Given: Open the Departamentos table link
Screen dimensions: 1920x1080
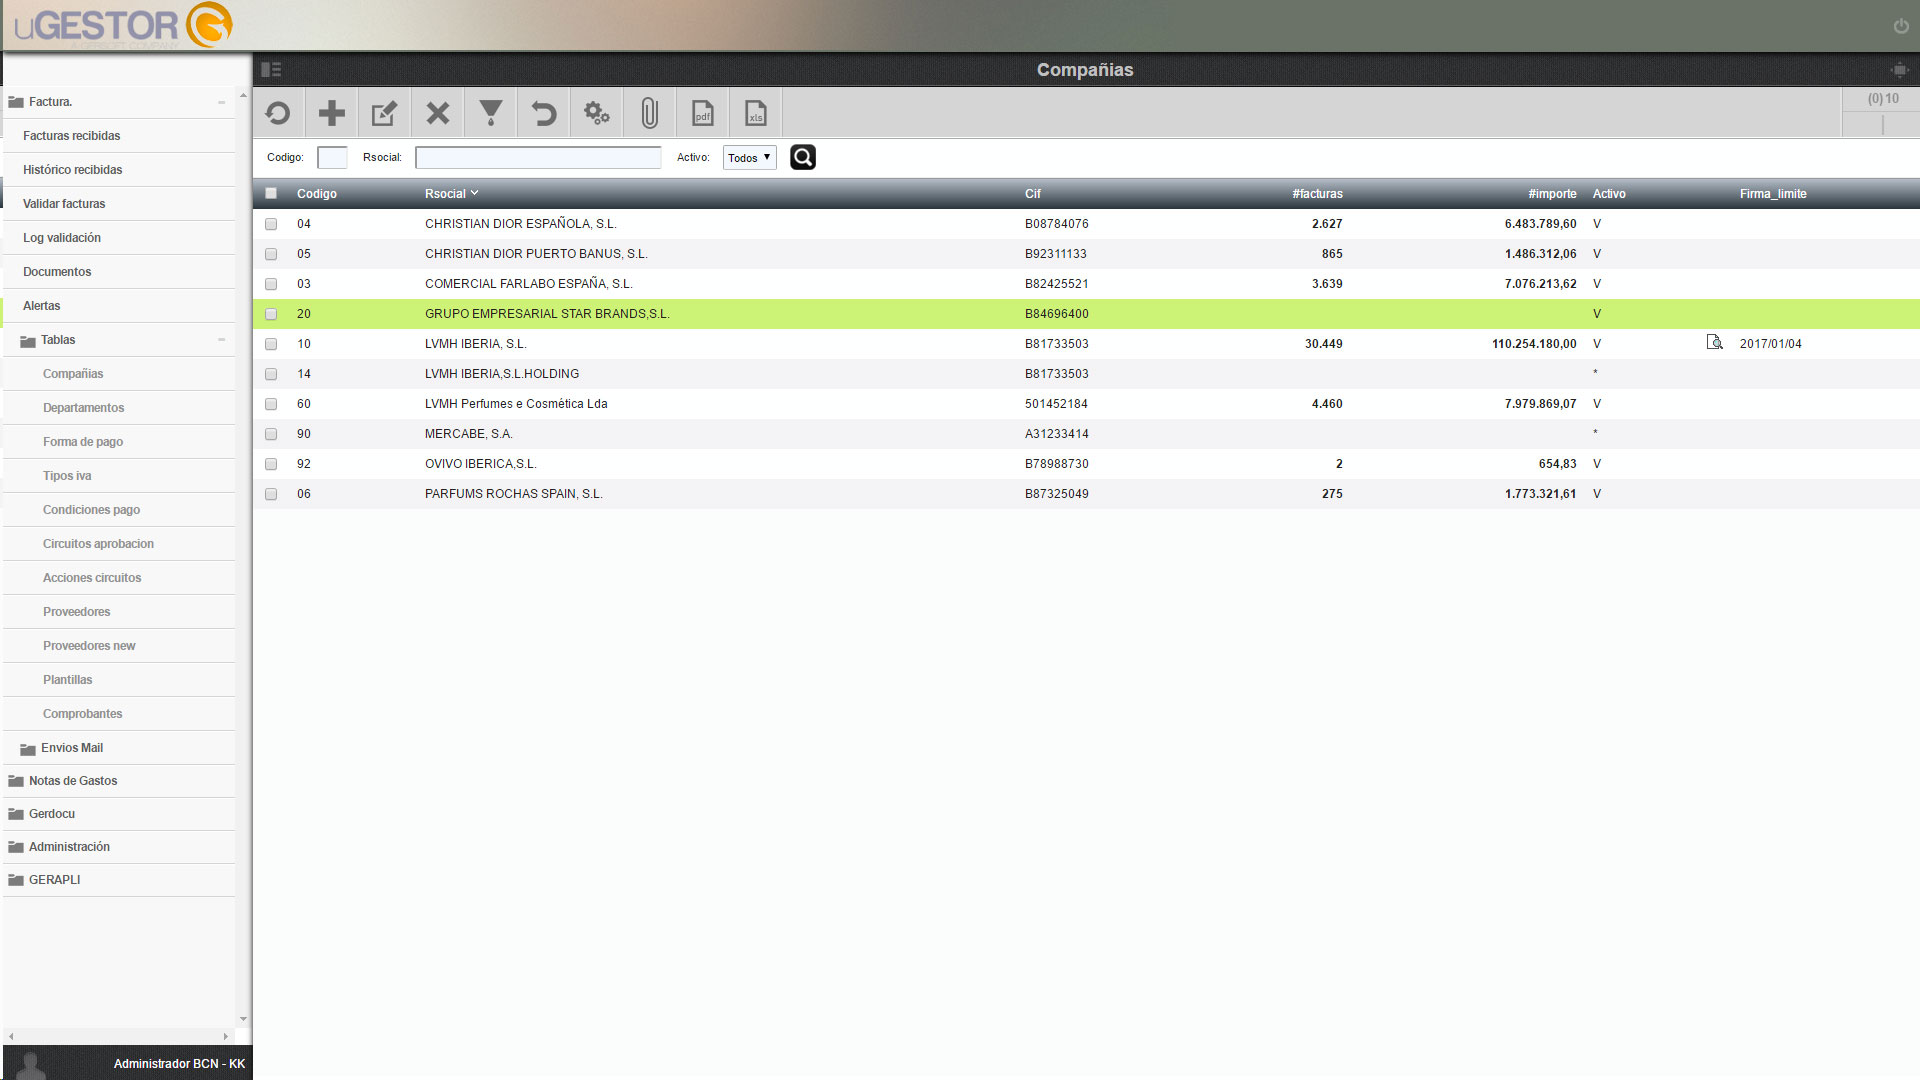Looking at the screenshot, I should 83,408.
